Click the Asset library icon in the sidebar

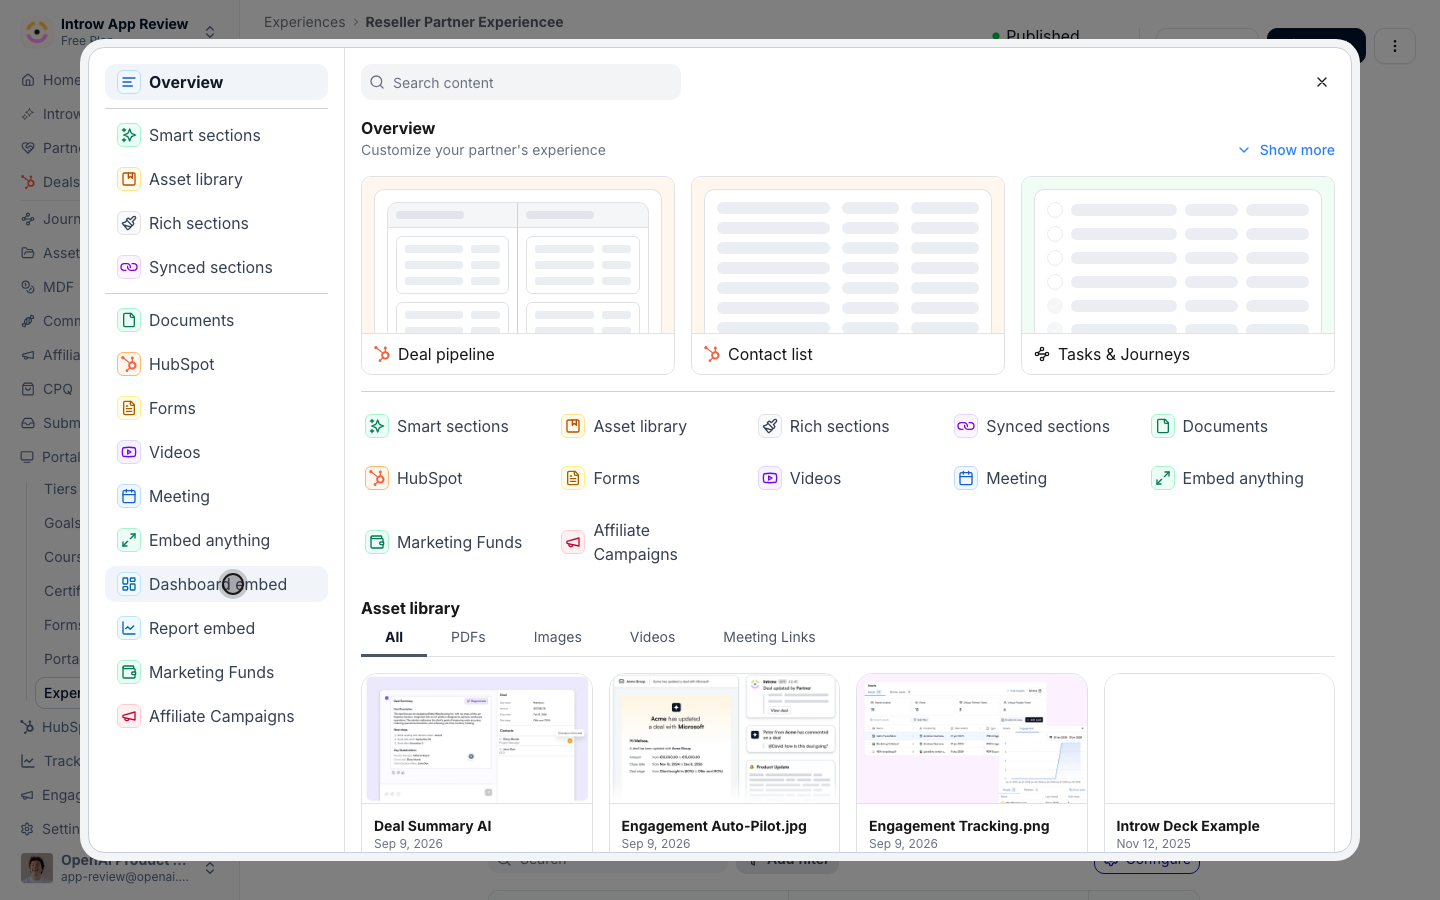pos(129,179)
